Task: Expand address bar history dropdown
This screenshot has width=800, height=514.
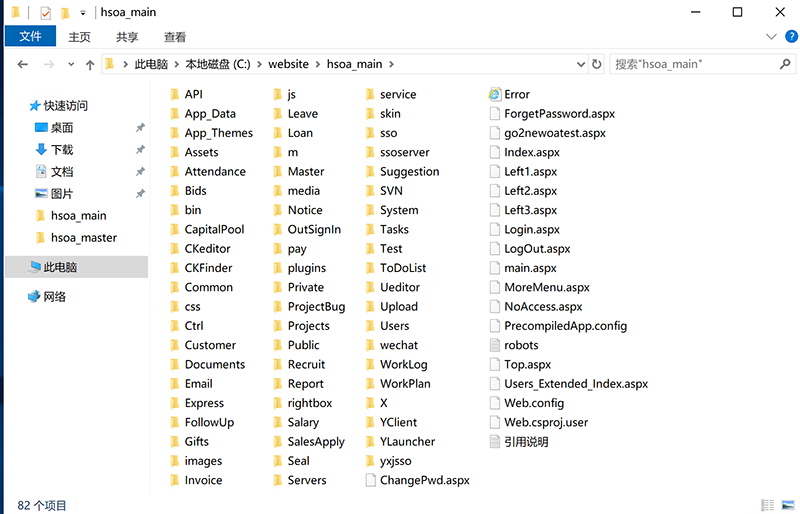Action: pyautogui.click(x=581, y=64)
